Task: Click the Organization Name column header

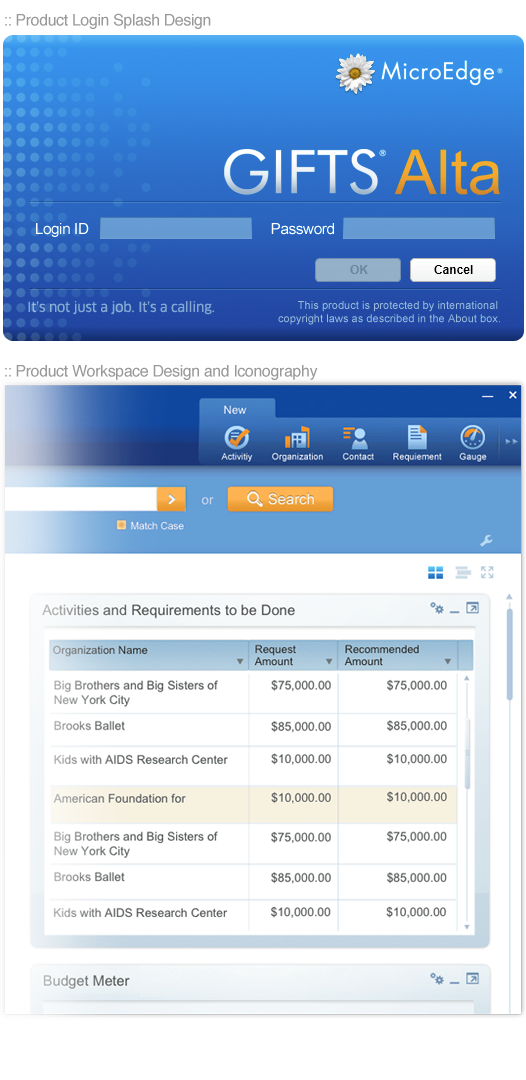Action: coord(149,655)
